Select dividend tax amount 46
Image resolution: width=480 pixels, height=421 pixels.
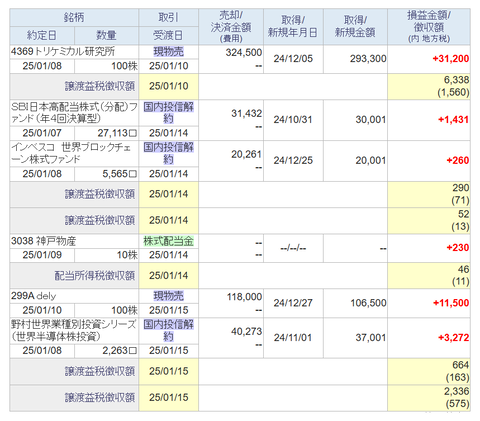click(463, 269)
